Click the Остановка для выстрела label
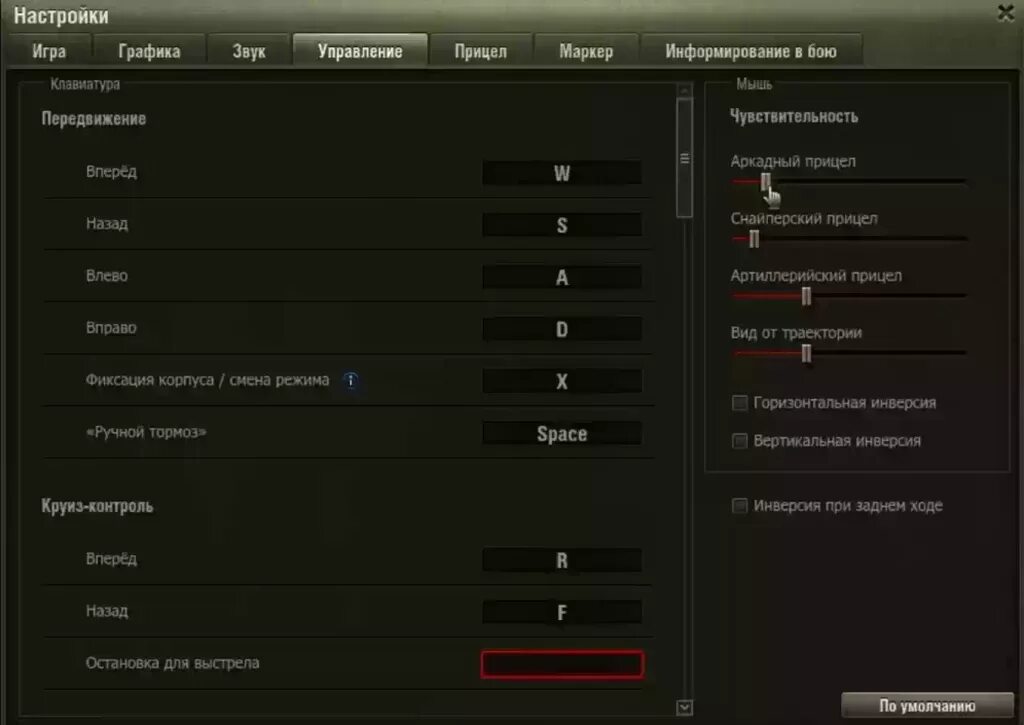Image resolution: width=1024 pixels, height=725 pixels. [172, 663]
